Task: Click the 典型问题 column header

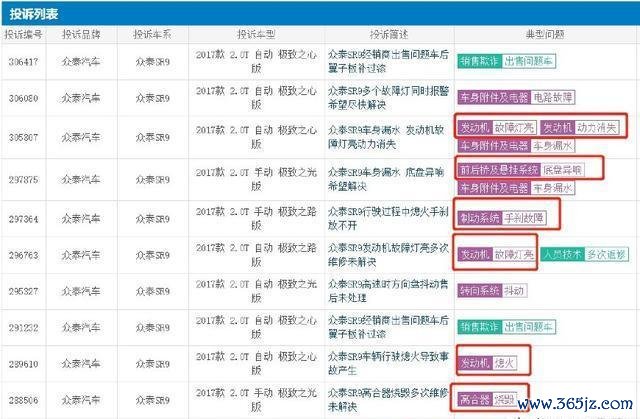Action: pyautogui.click(x=545, y=35)
